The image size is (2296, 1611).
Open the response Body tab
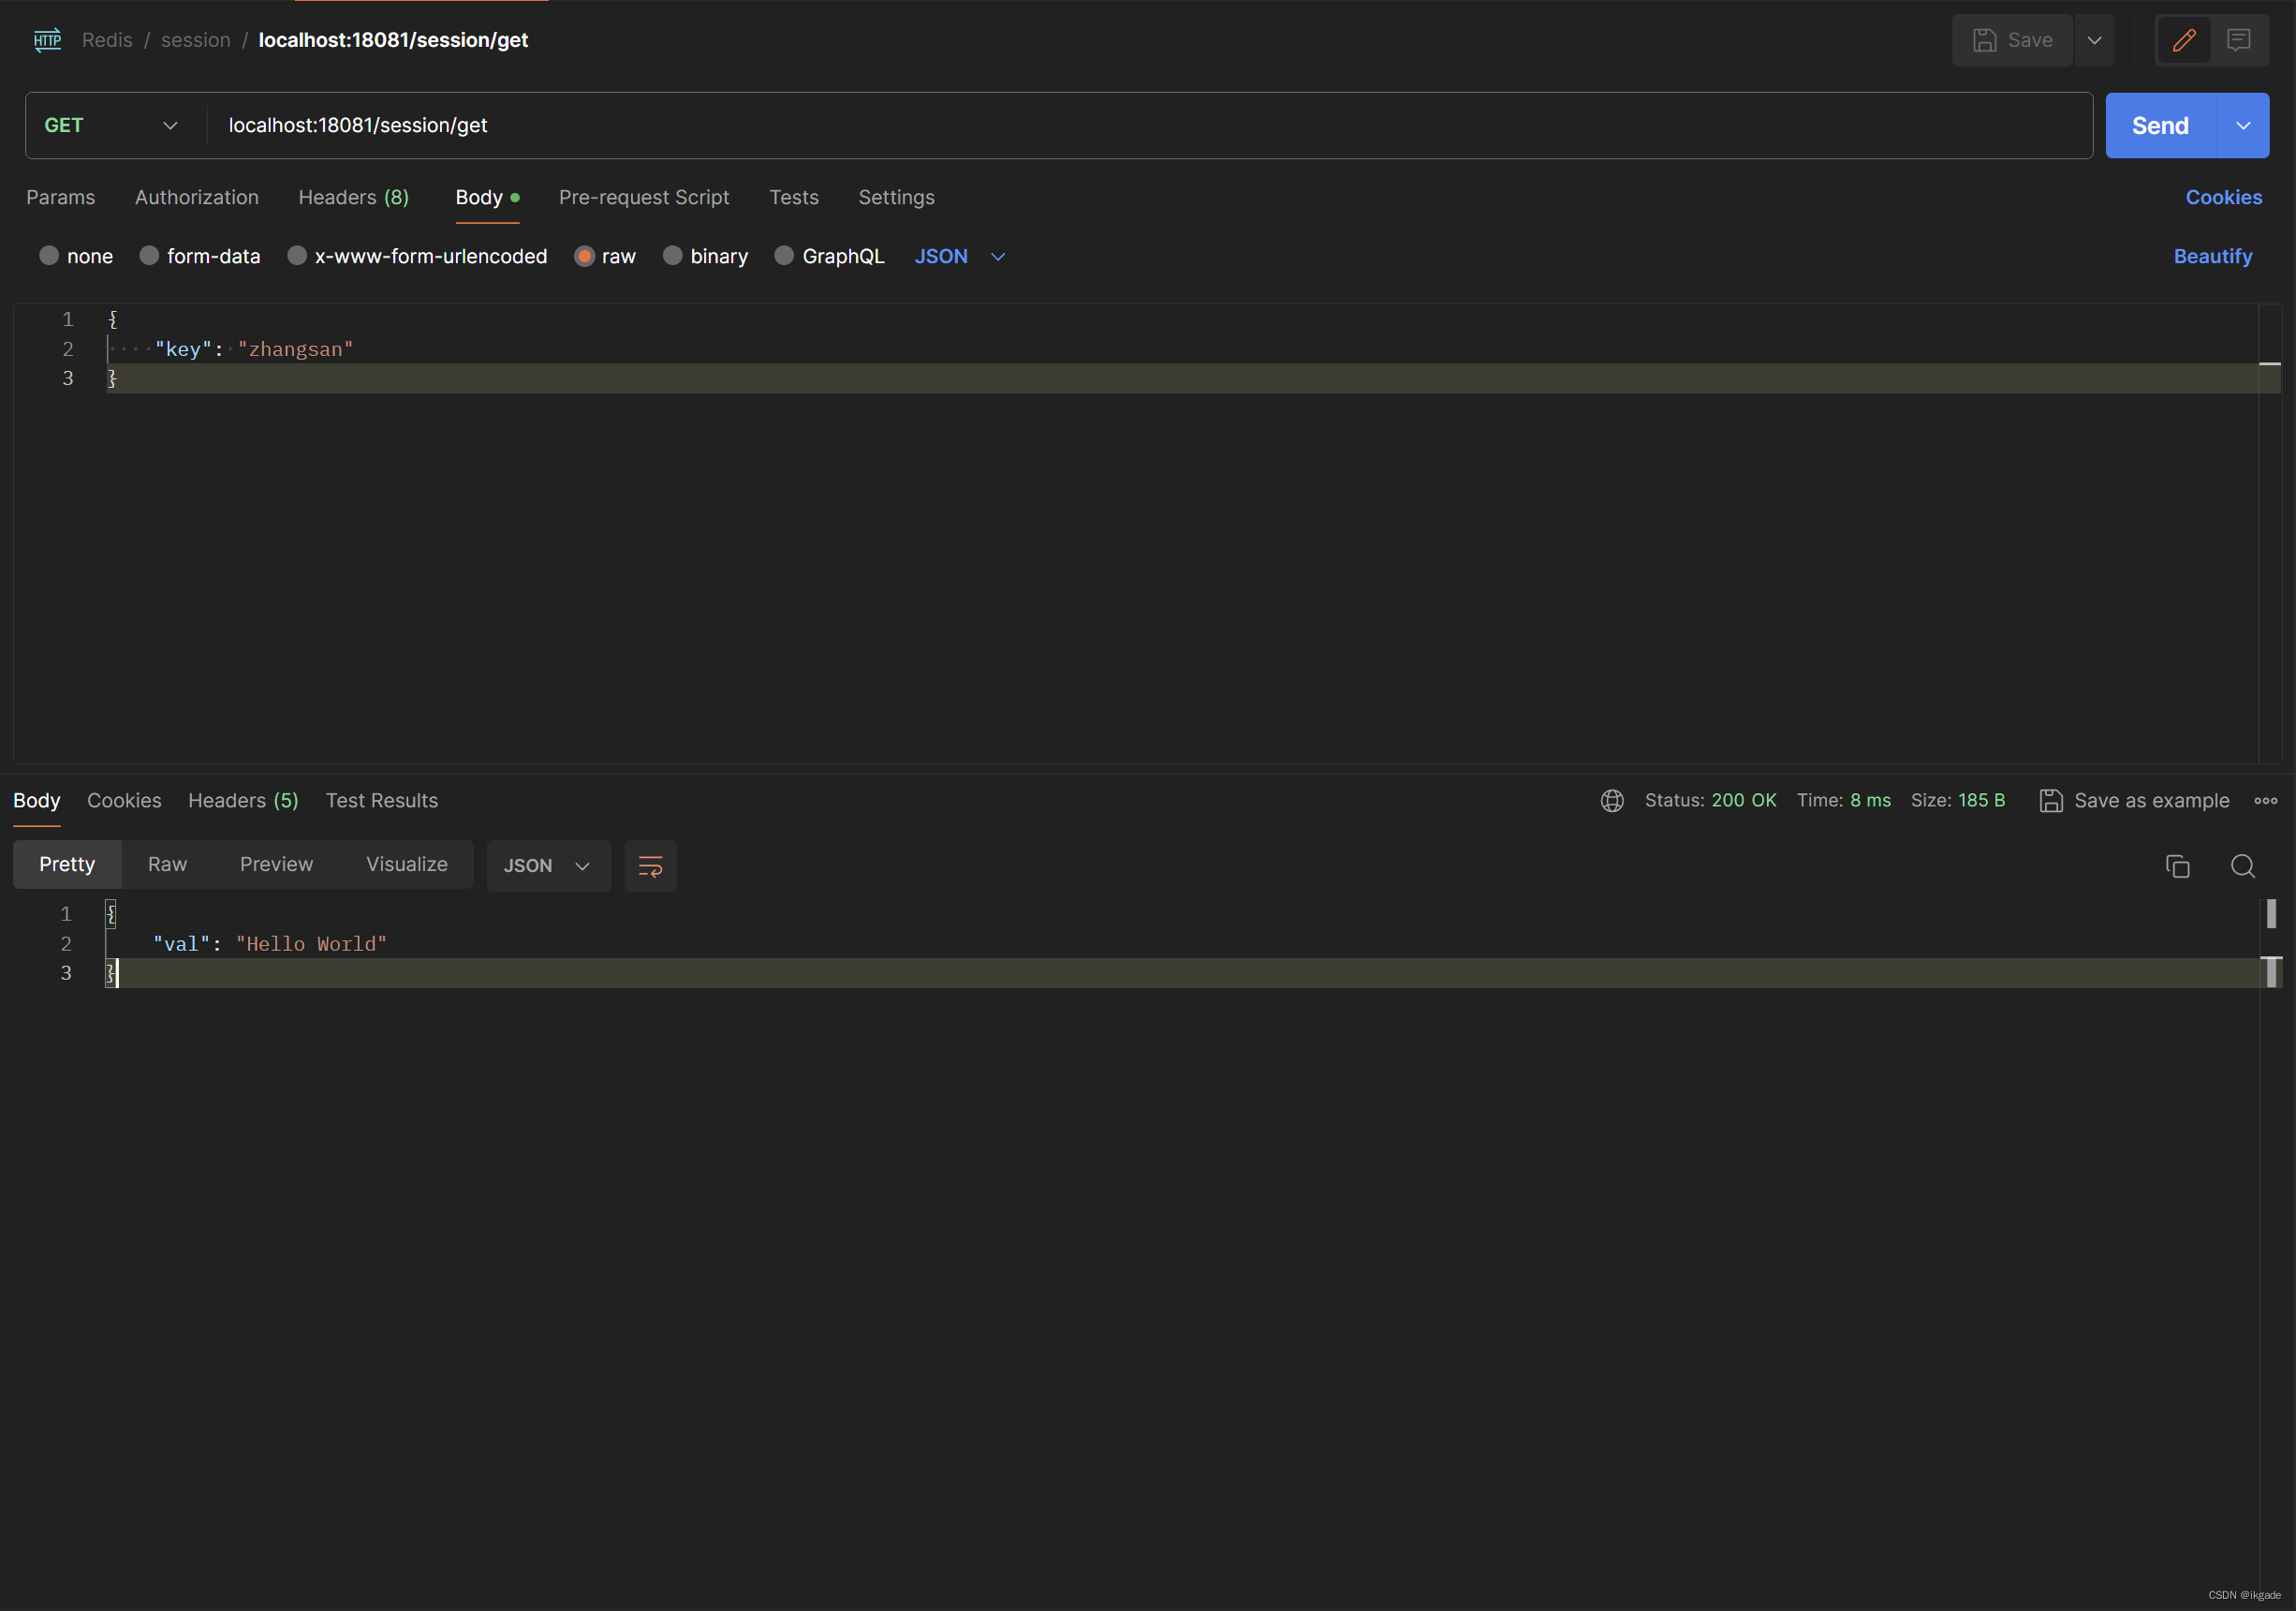coord(37,800)
